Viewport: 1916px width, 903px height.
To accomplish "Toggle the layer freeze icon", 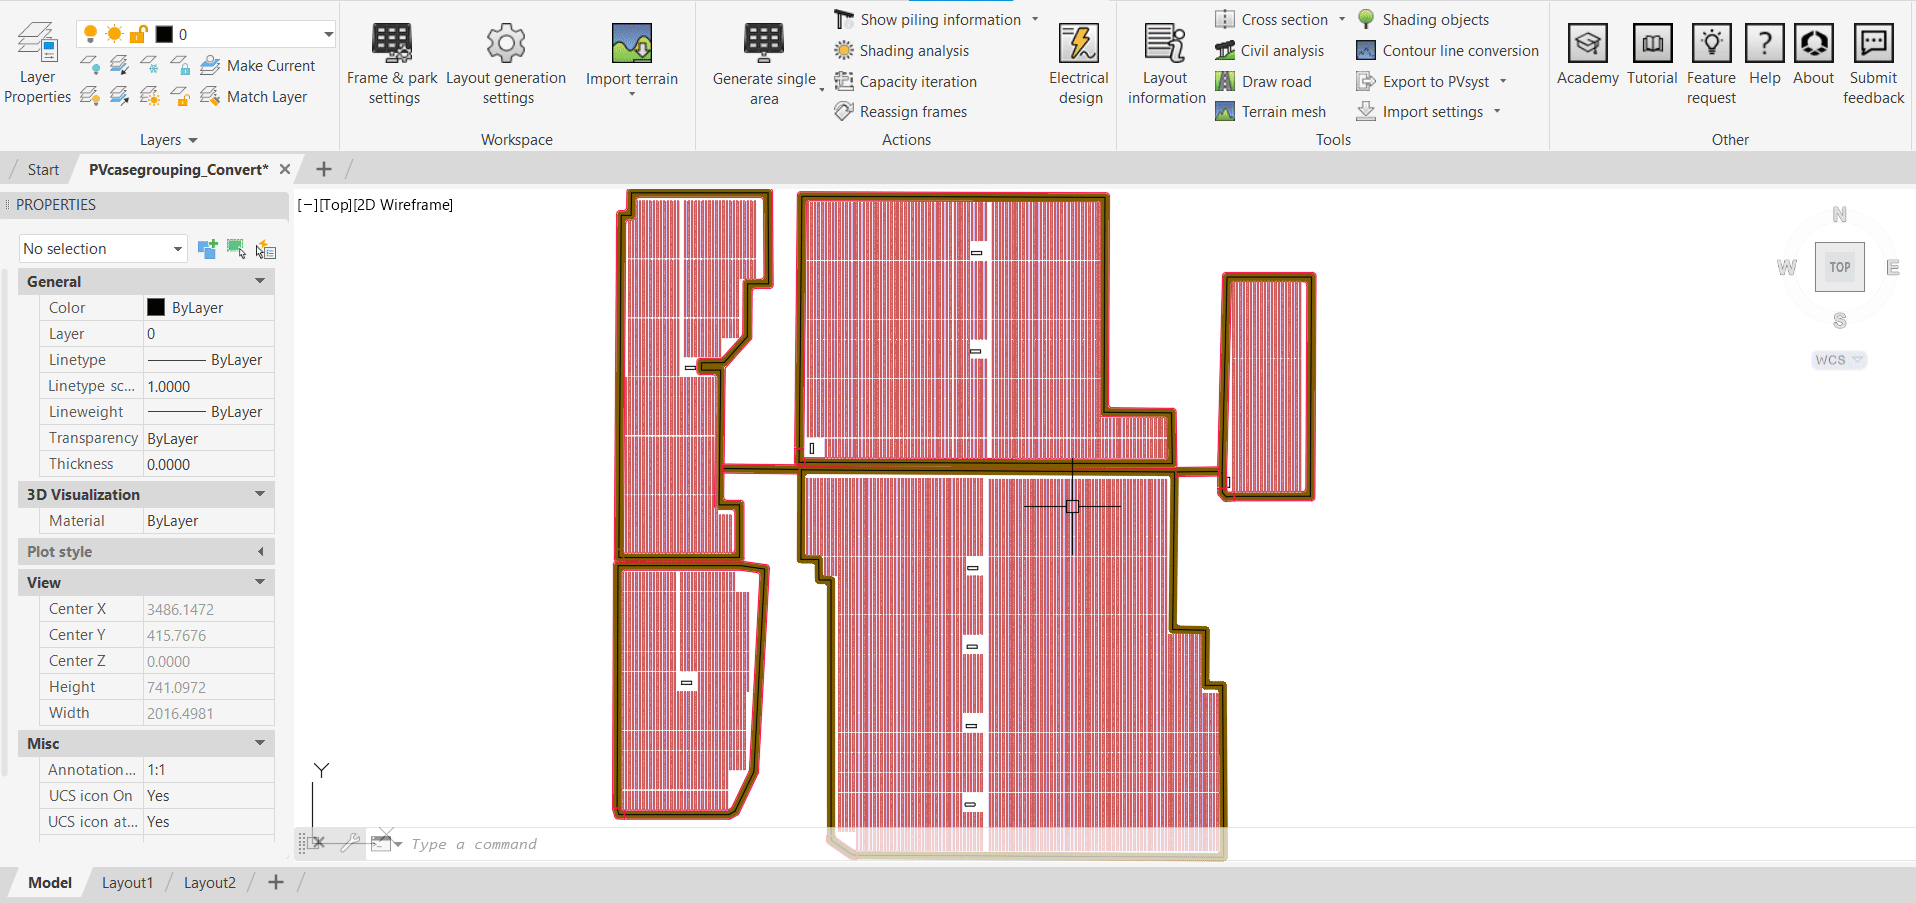I will point(113,33).
